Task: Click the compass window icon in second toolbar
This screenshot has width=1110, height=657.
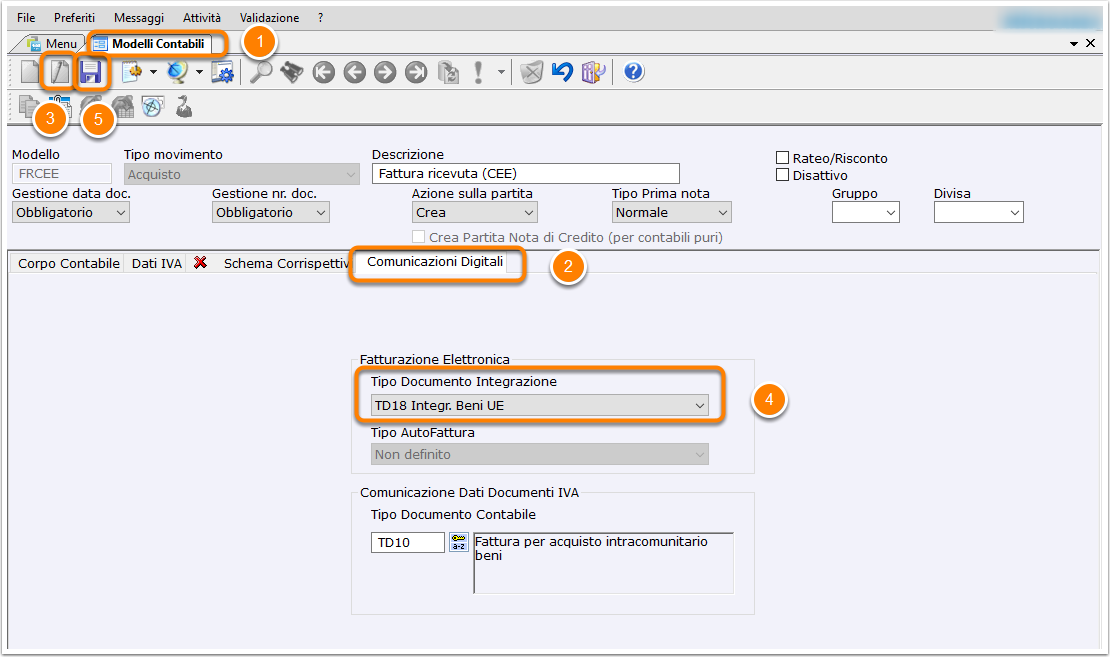Action: point(153,106)
